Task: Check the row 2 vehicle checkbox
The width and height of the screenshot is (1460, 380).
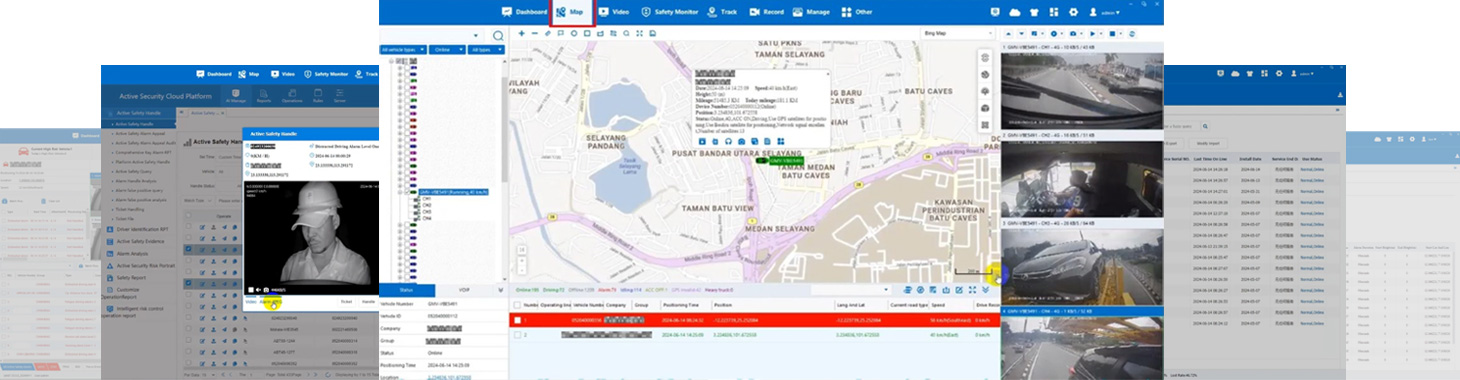Action: [517, 335]
